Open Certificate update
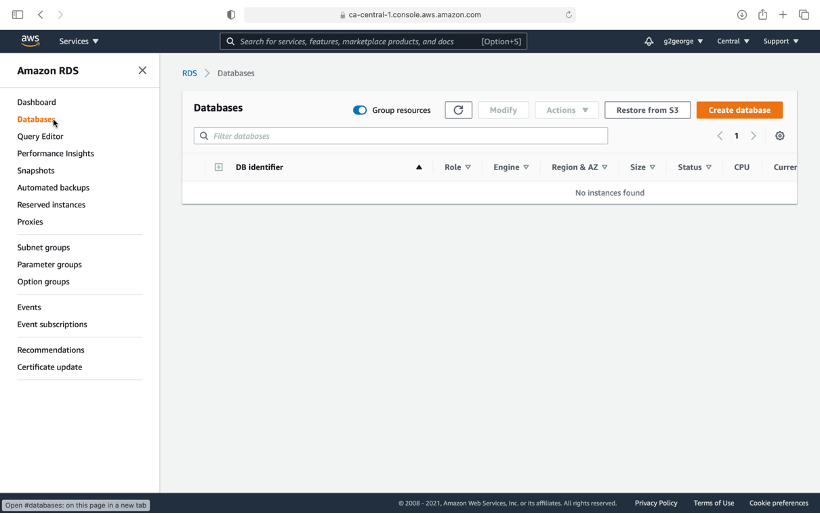The width and height of the screenshot is (820, 514). click(50, 367)
